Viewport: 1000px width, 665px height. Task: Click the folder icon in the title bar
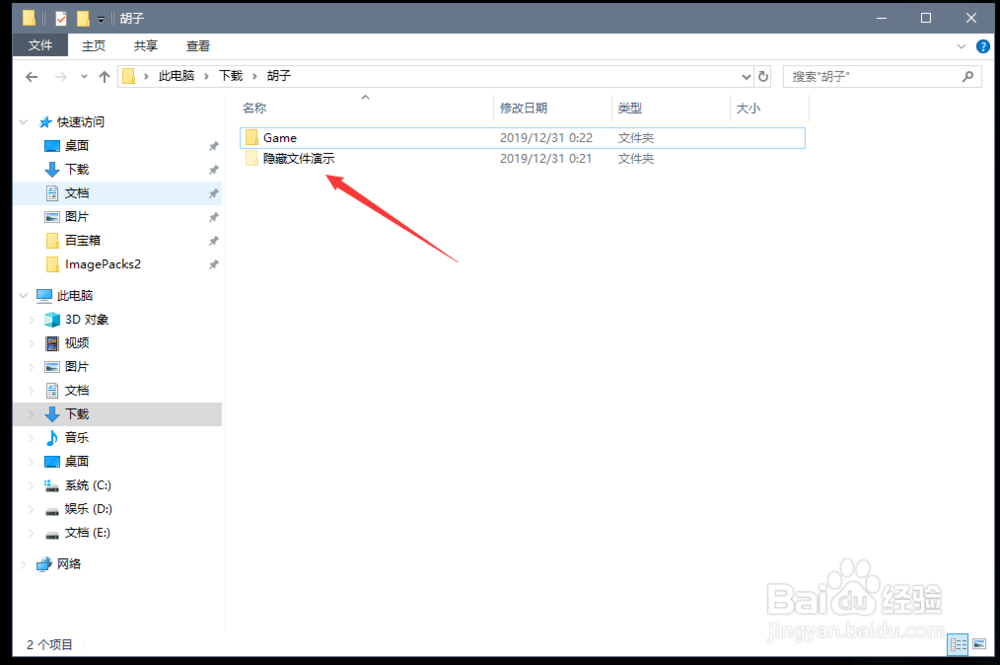(x=27, y=17)
